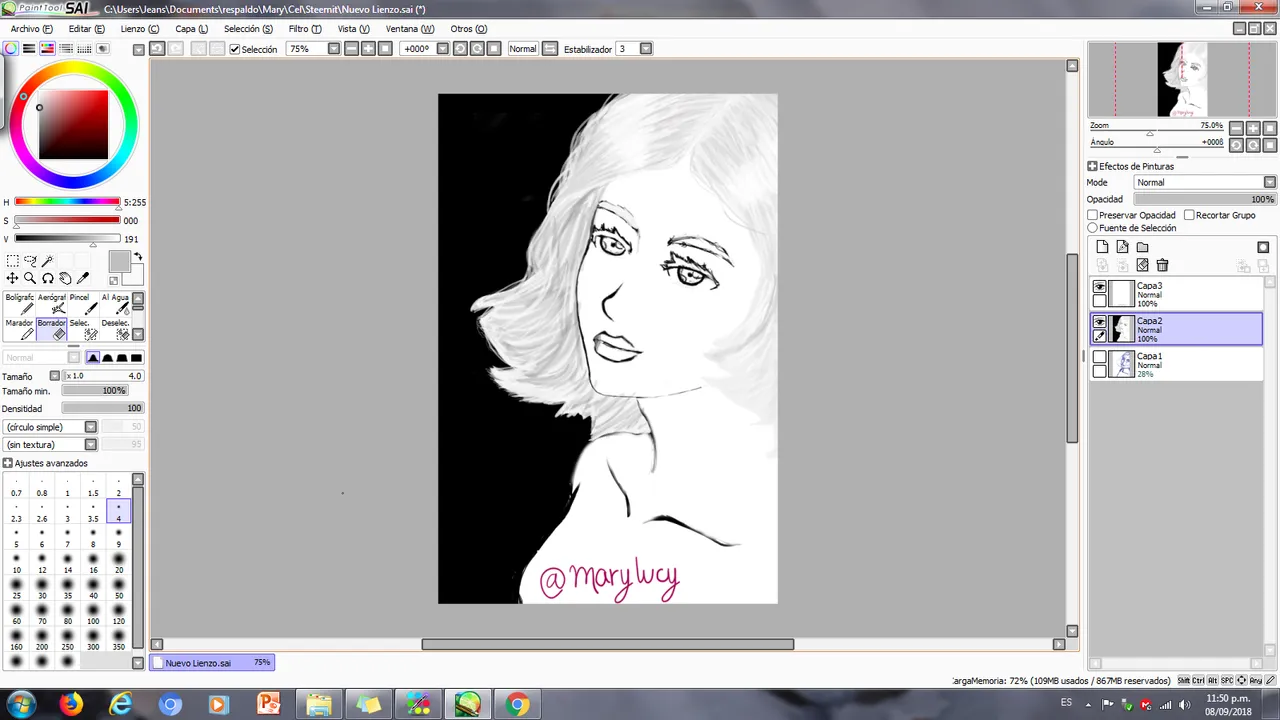This screenshot has width=1280, height=720.
Task: Open the Lienzo menu
Action: [140, 29]
